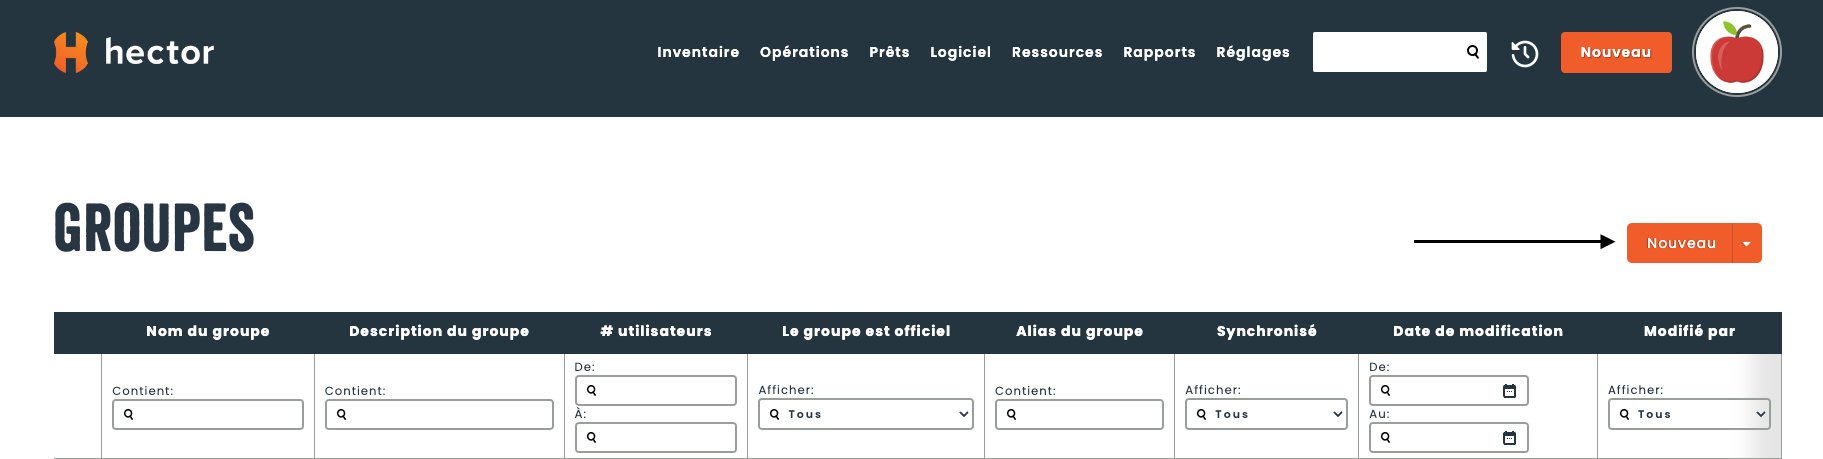Open the apple profile avatar

[x=1736, y=53]
